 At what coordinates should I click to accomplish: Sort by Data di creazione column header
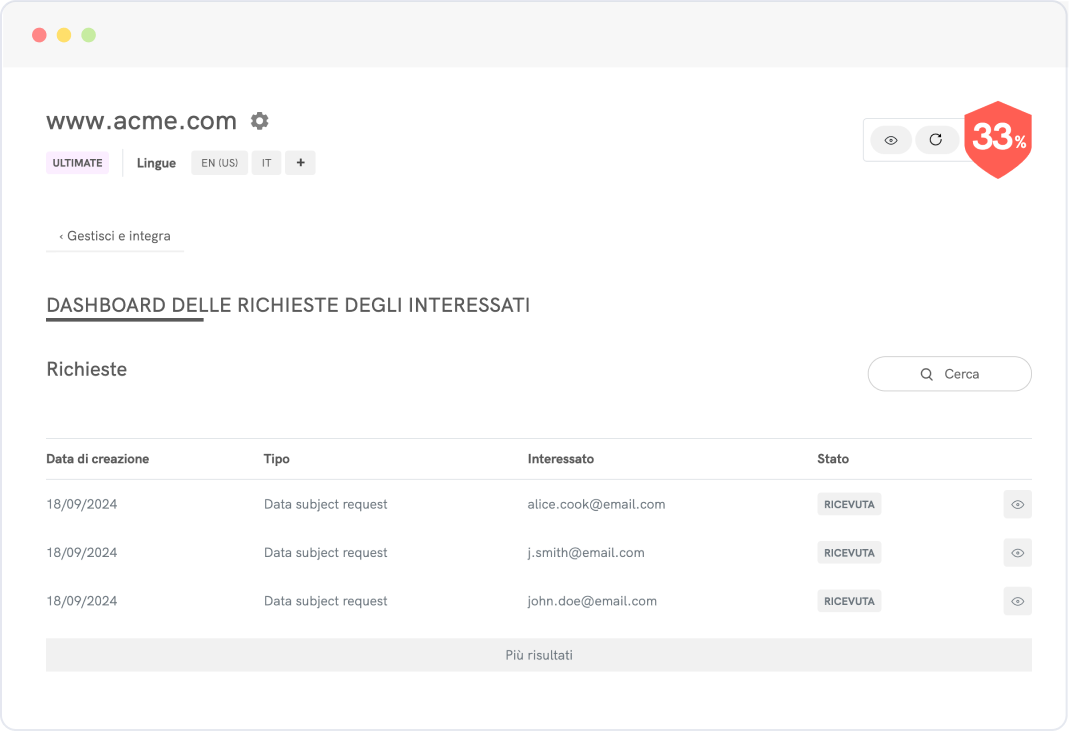point(97,459)
